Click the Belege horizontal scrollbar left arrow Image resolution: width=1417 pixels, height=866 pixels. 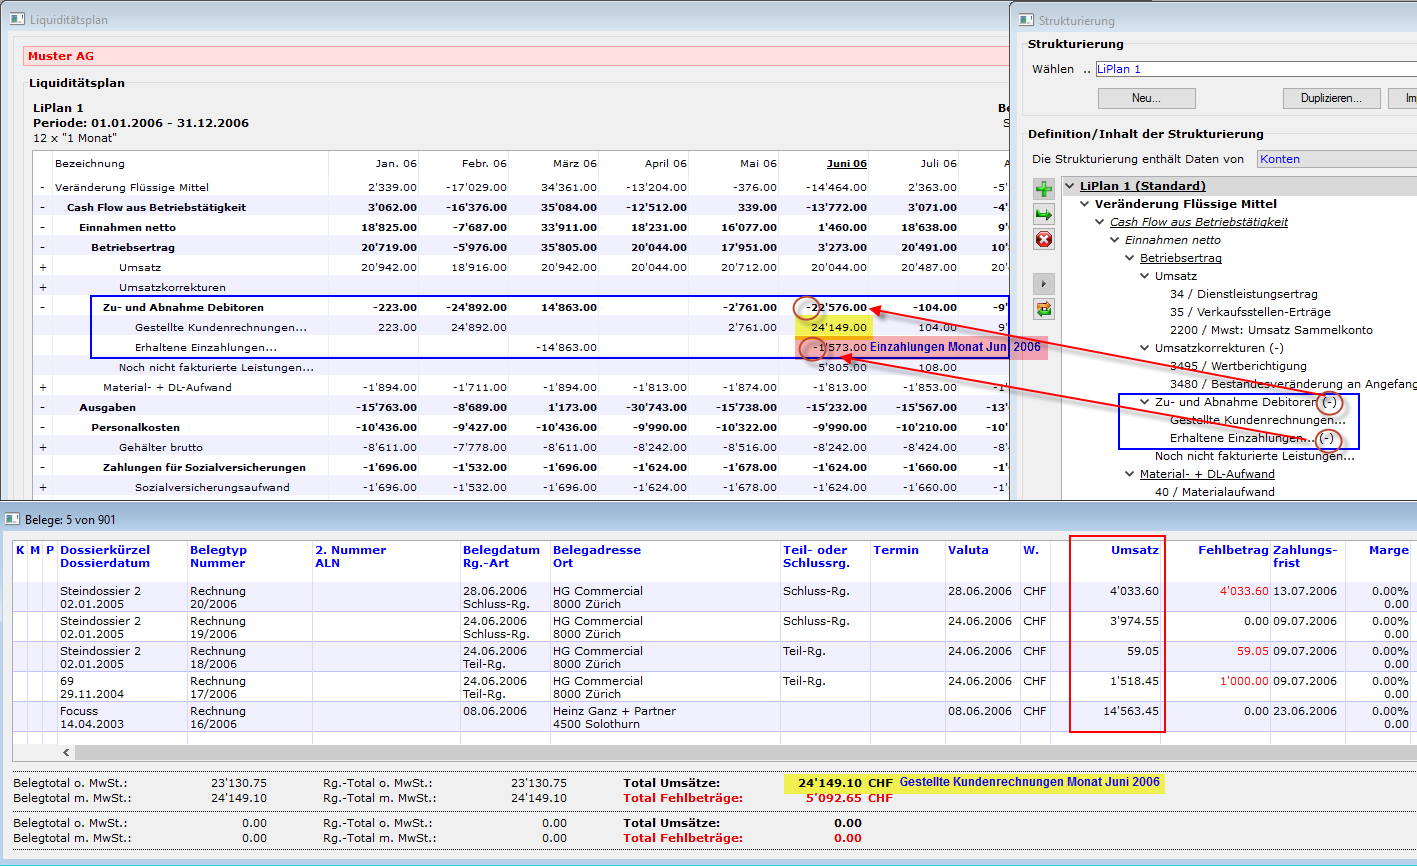(67, 752)
